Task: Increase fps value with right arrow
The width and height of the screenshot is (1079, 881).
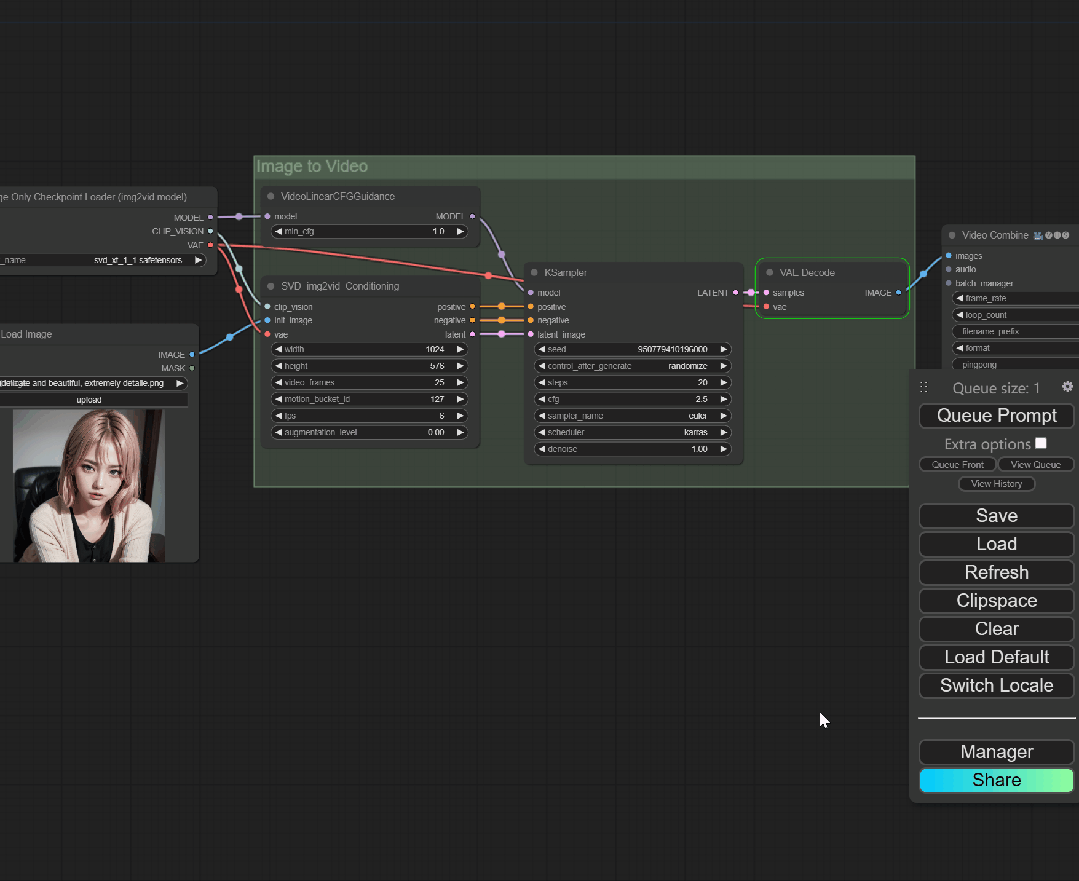Action: (460, 416)
